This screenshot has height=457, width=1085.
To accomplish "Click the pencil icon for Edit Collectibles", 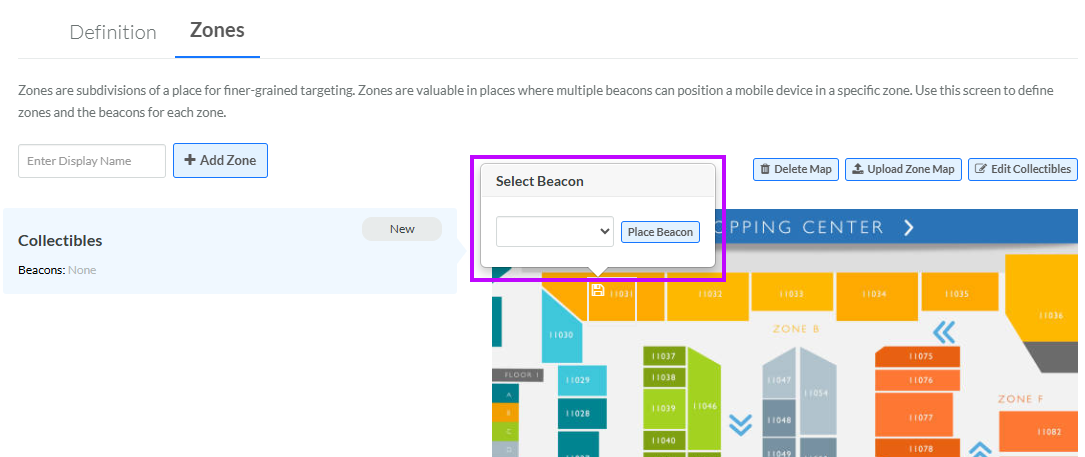I will pyautogui.click(x=980, y=169).
